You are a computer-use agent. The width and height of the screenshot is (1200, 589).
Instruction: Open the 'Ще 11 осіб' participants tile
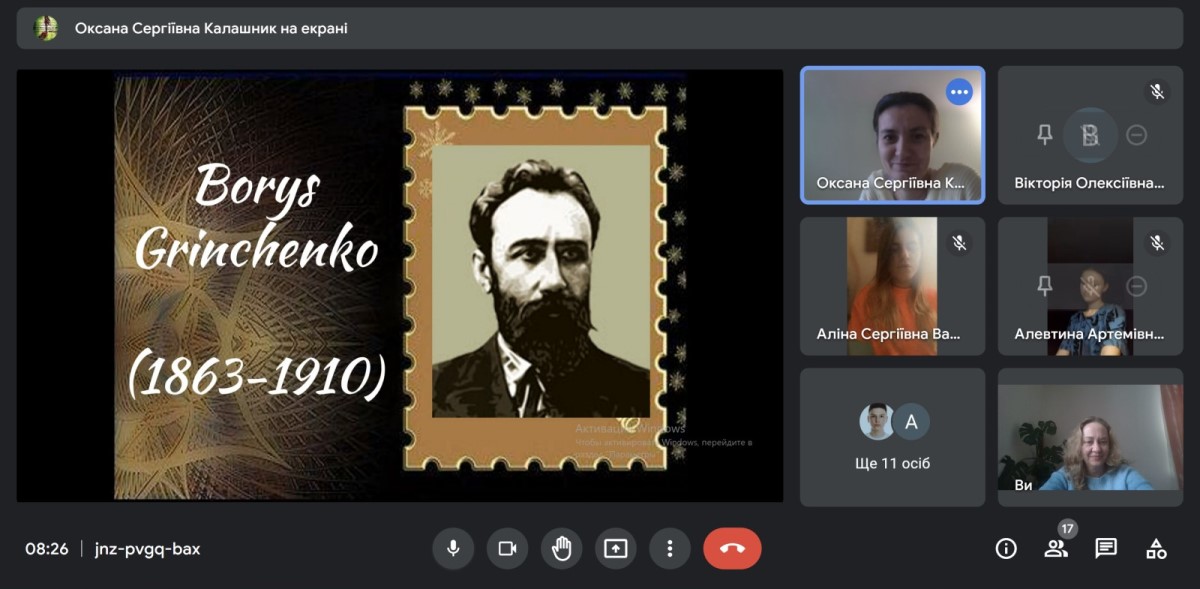[893, 437]
